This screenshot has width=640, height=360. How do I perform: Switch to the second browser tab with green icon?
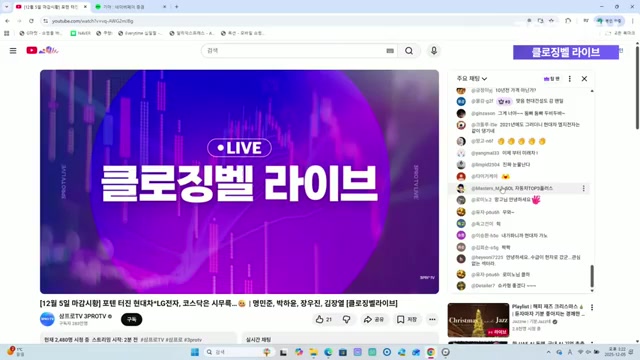pyautogui.click(x=130, y=7)
